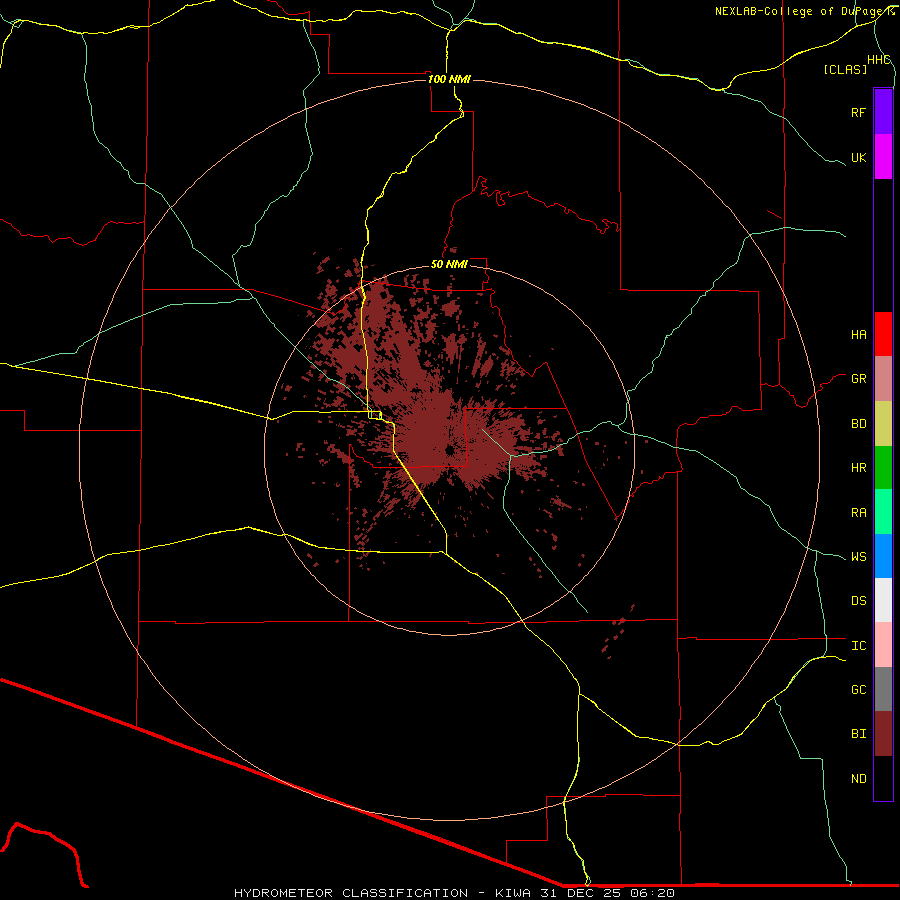Click the DS legend label

tap(858, 601)
